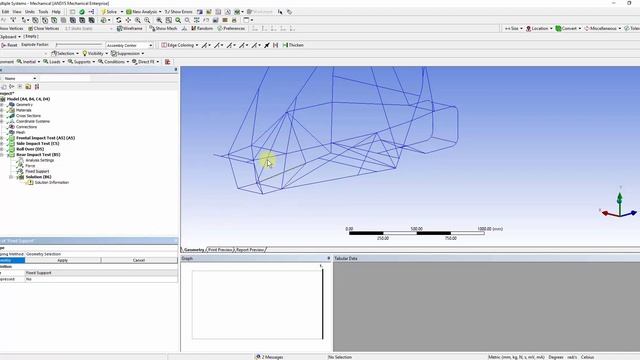The width and height of the screenshot is (640, 360).
Task: Click the Reset explode button
Action: [x=9, y=45]
